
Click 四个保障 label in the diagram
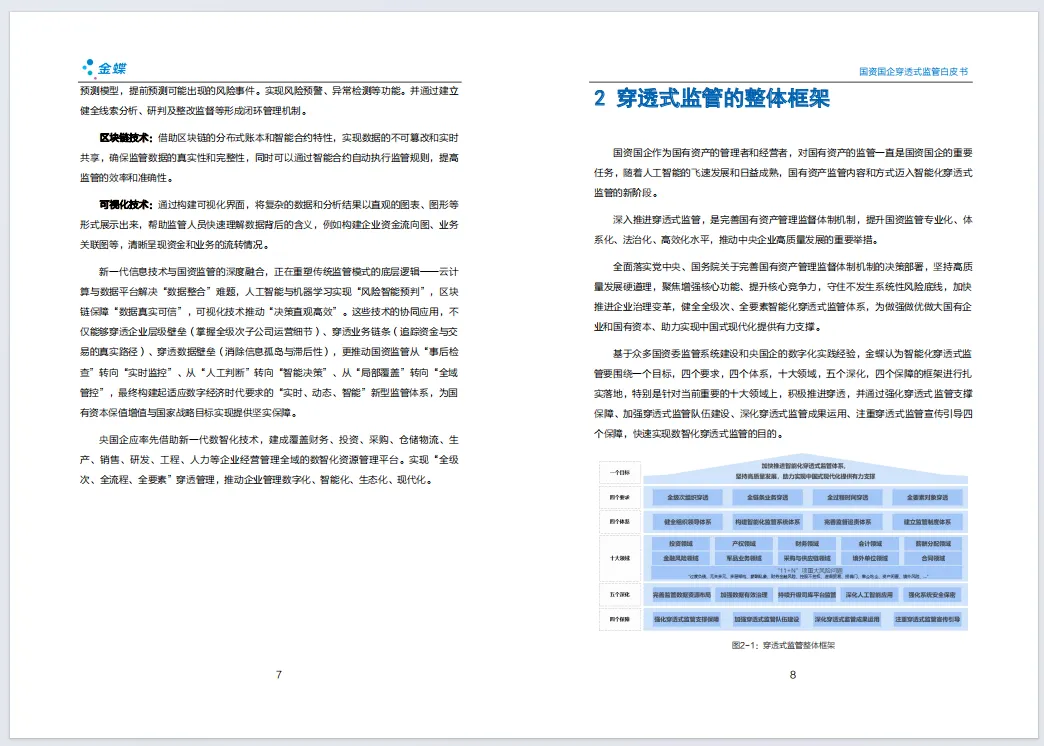(x=620, y=619)
